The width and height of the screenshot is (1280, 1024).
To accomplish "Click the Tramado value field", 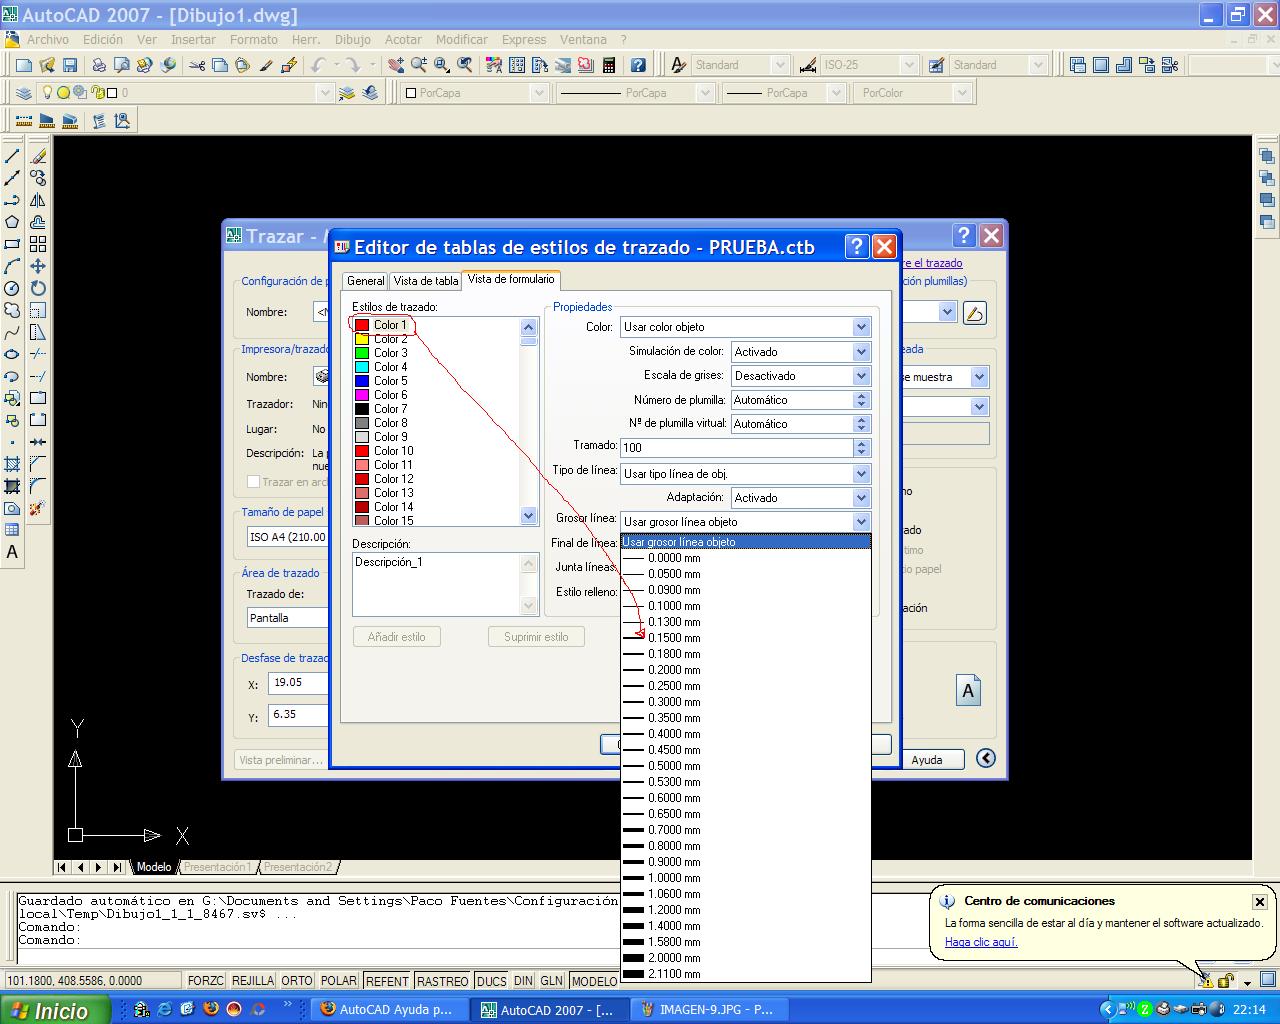I will pyautogui.click(x=738, y=448).
